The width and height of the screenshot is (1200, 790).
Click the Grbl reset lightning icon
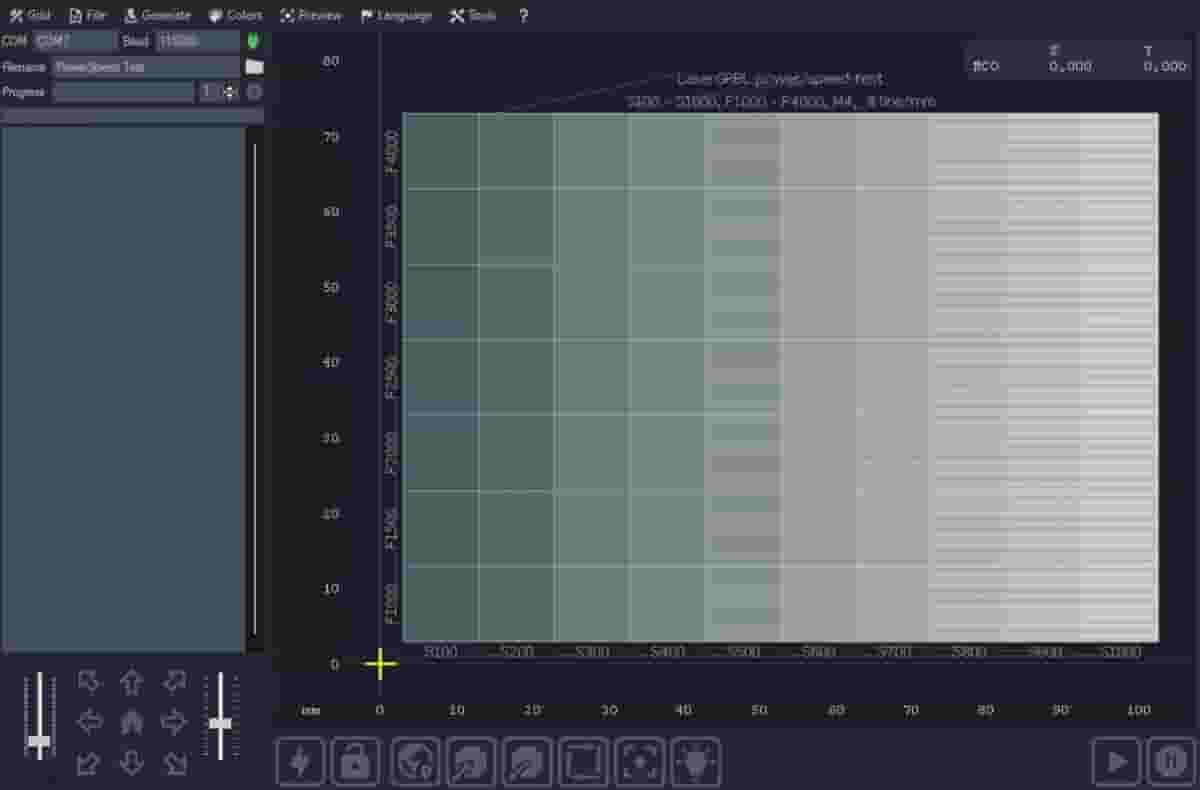(x=300, y=761)
